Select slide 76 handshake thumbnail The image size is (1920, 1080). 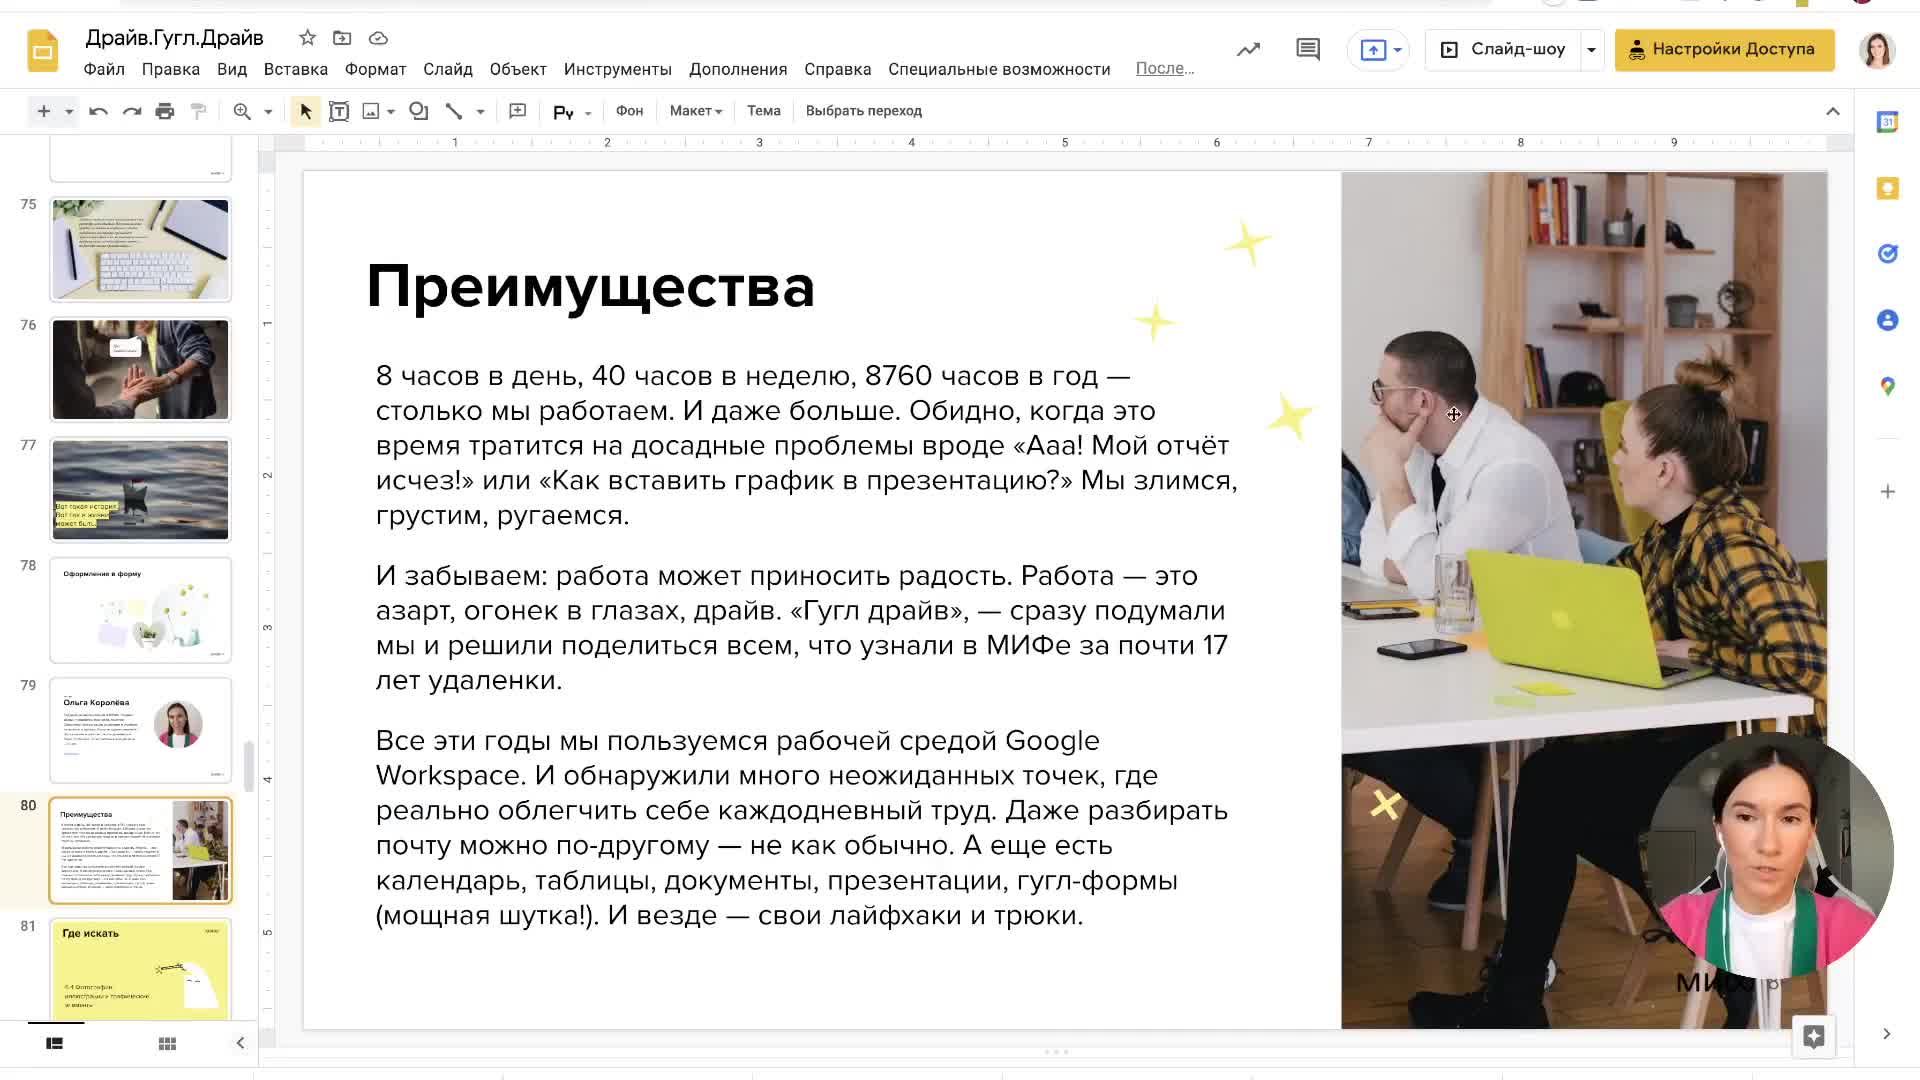click(140, 370)
